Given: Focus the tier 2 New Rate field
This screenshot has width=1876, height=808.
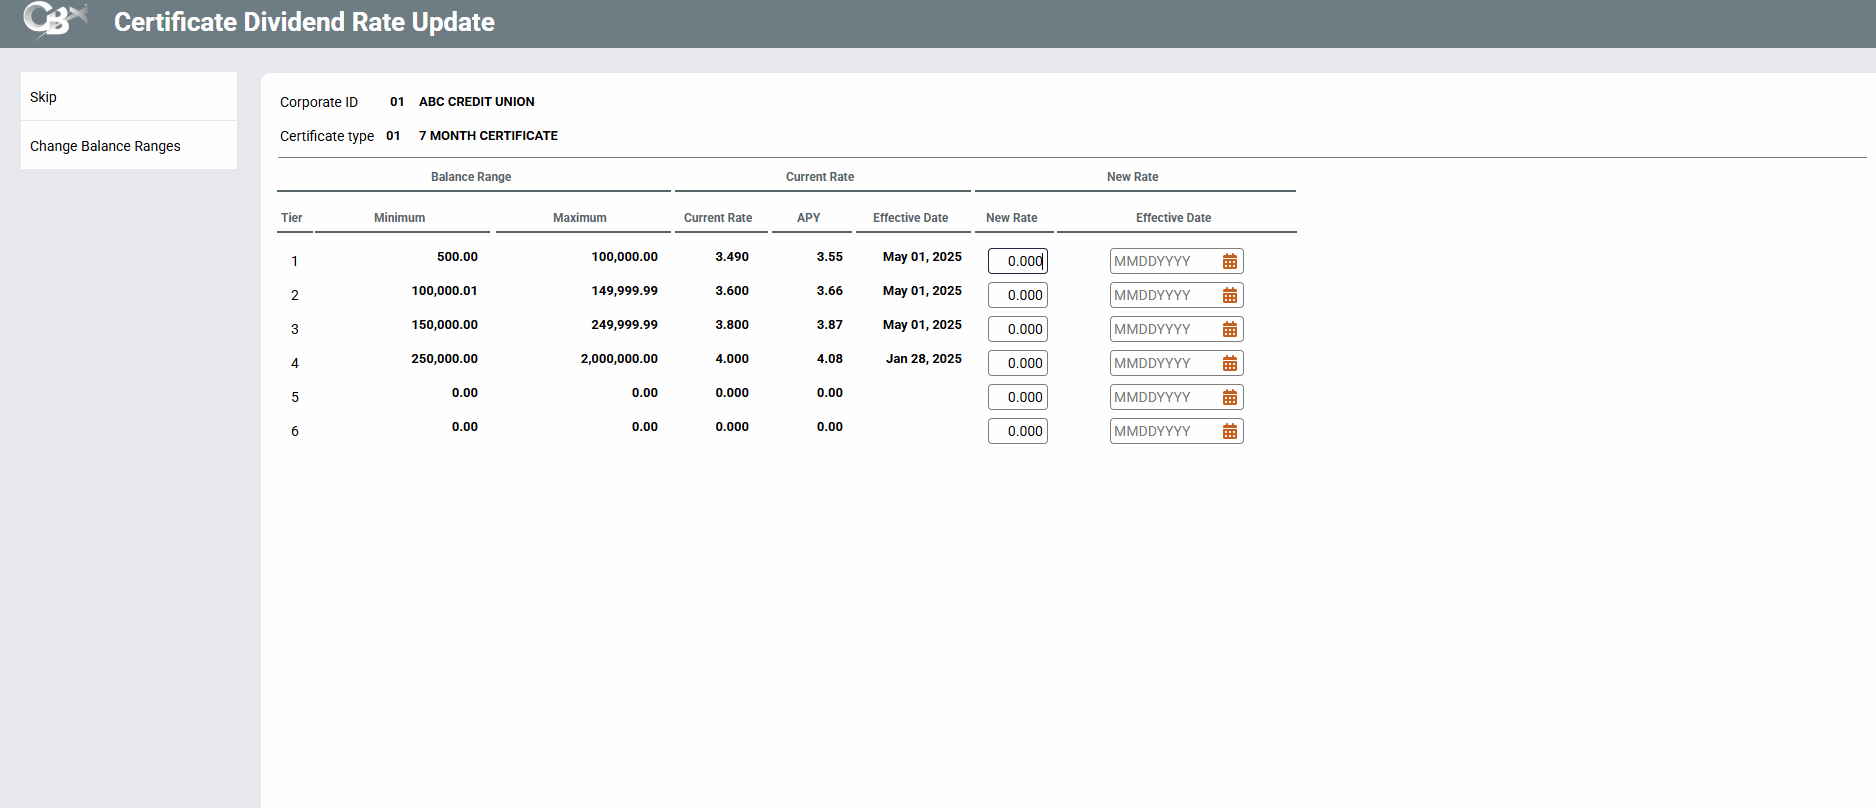Looking at the screenshot, I should tap(1017, 295).
